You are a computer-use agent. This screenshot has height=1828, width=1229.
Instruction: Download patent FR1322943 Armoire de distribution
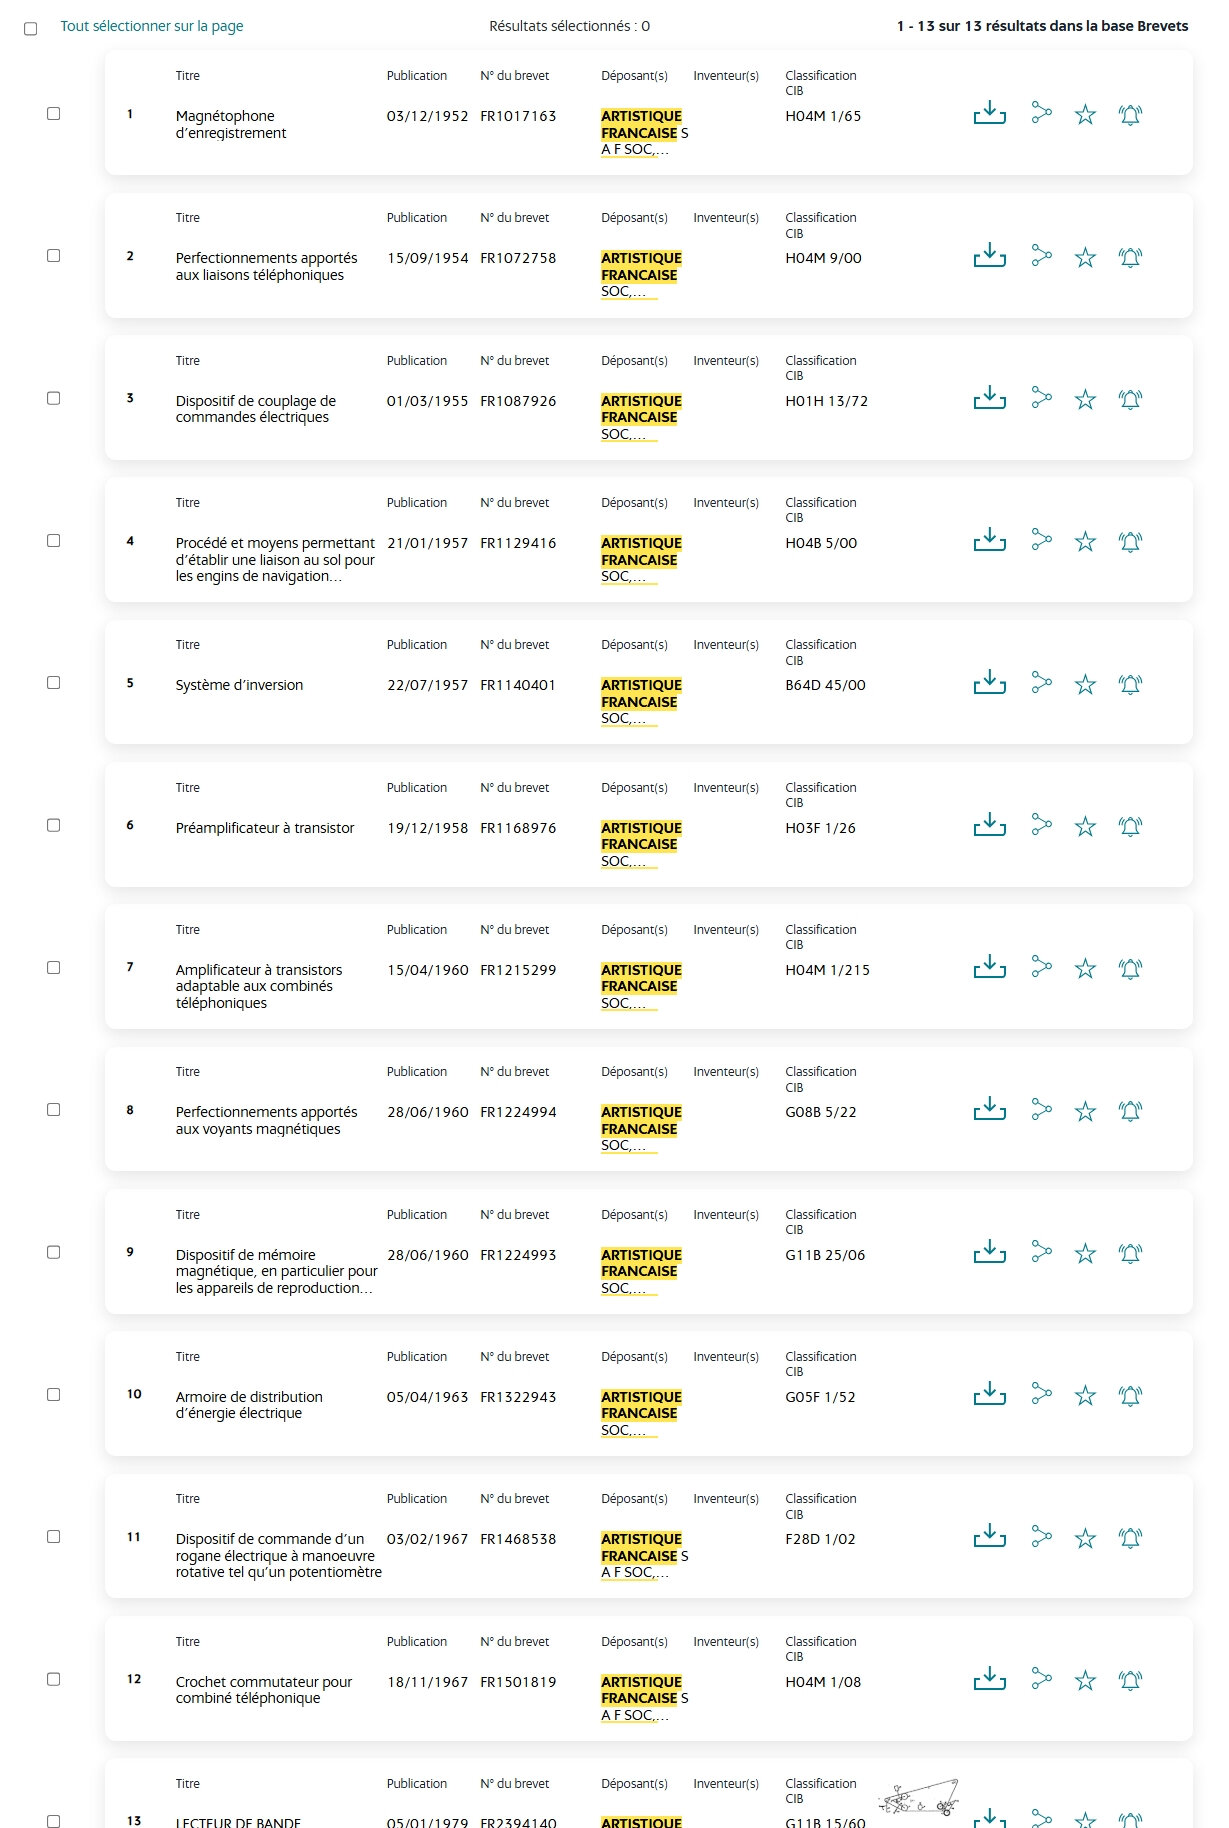coord(989,1394)
